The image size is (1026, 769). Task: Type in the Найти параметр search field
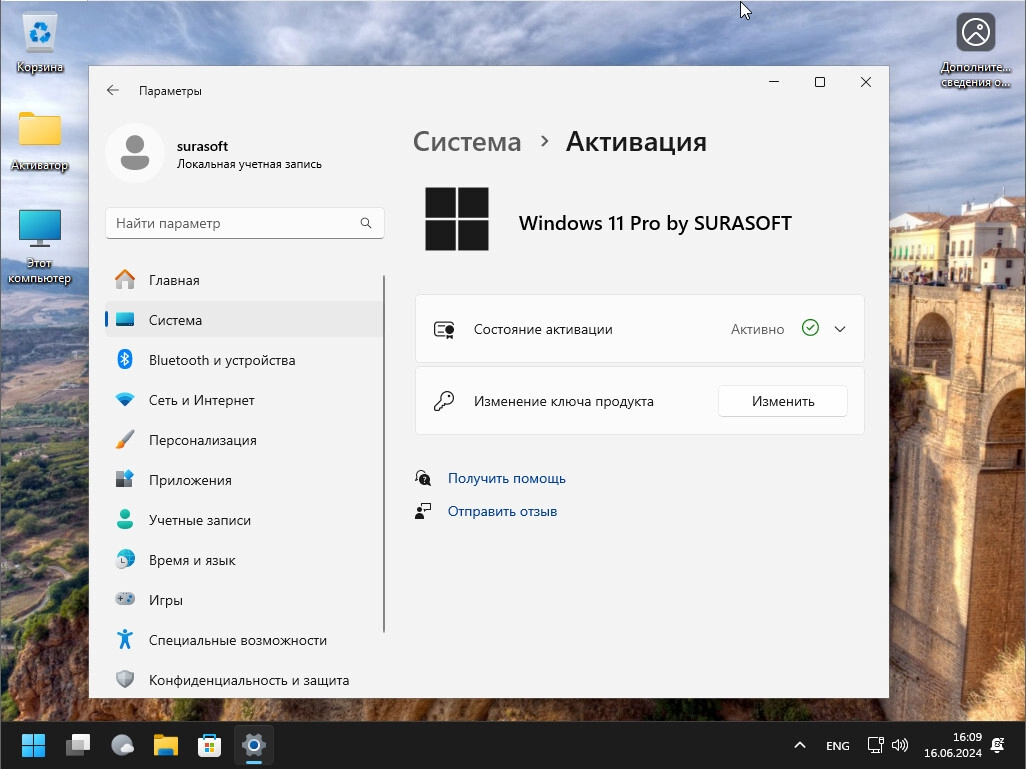click(230, 223)
